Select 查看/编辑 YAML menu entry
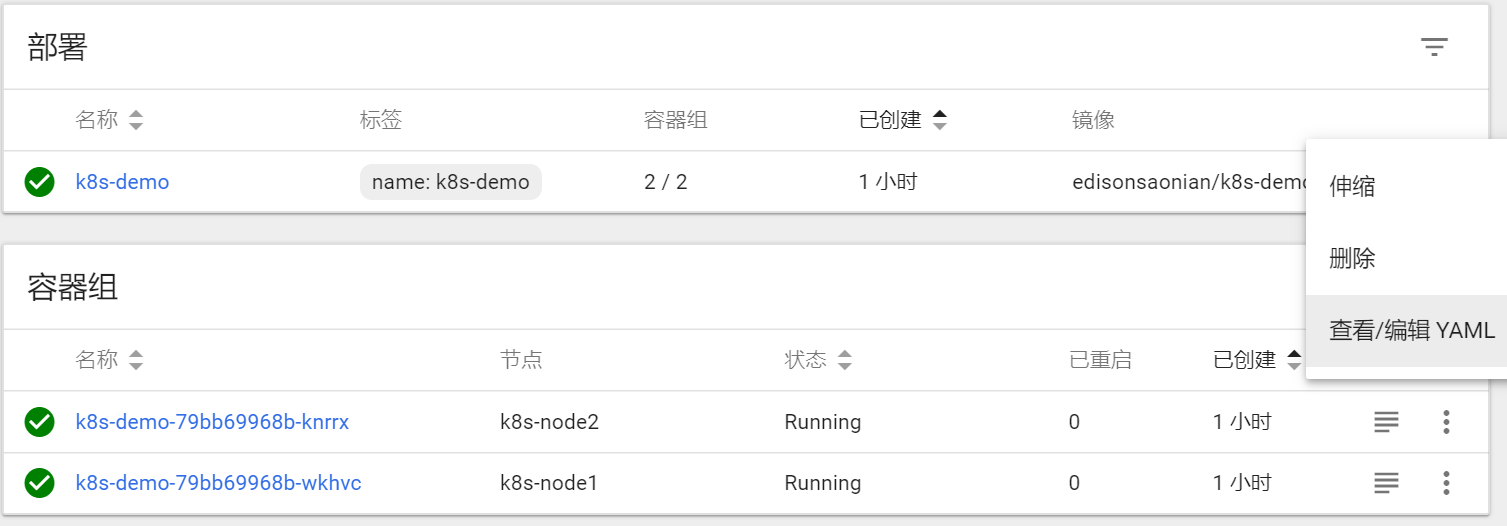 (1411, 331)
